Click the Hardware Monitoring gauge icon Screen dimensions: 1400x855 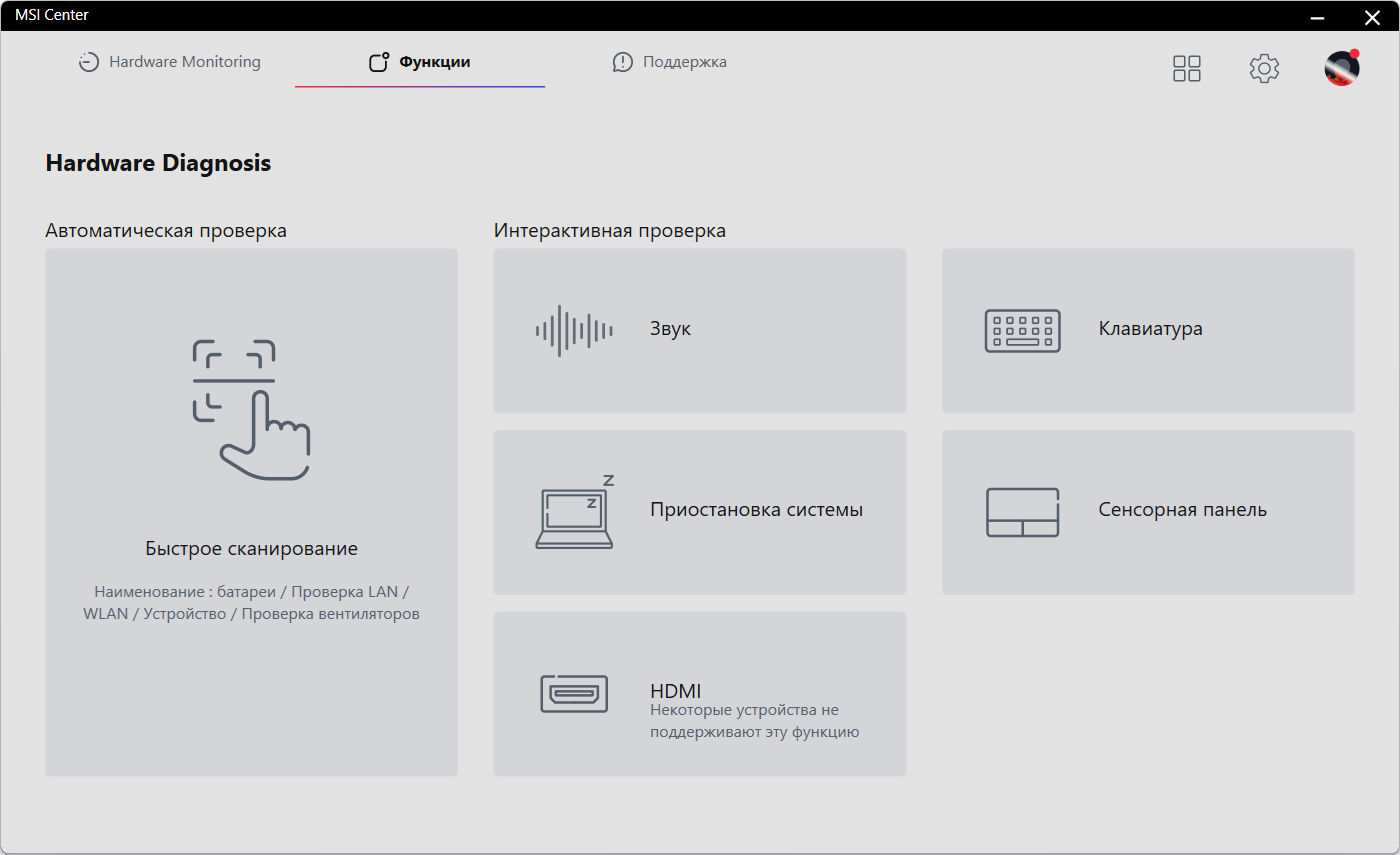point(89,62)
